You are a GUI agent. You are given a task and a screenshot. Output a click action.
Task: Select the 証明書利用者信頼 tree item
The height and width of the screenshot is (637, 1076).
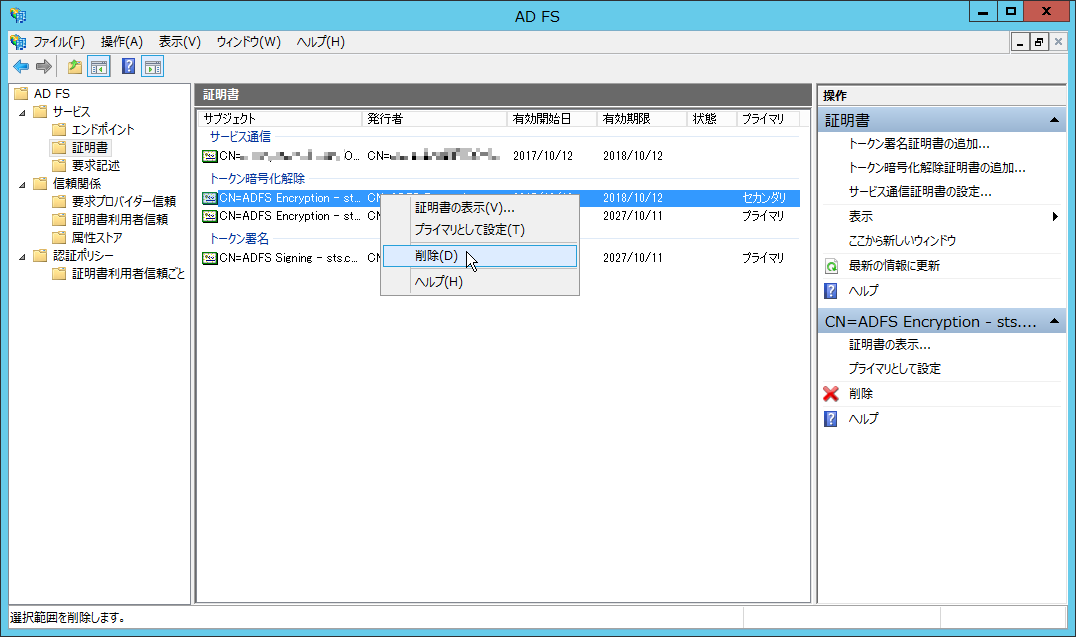[120, 220]
